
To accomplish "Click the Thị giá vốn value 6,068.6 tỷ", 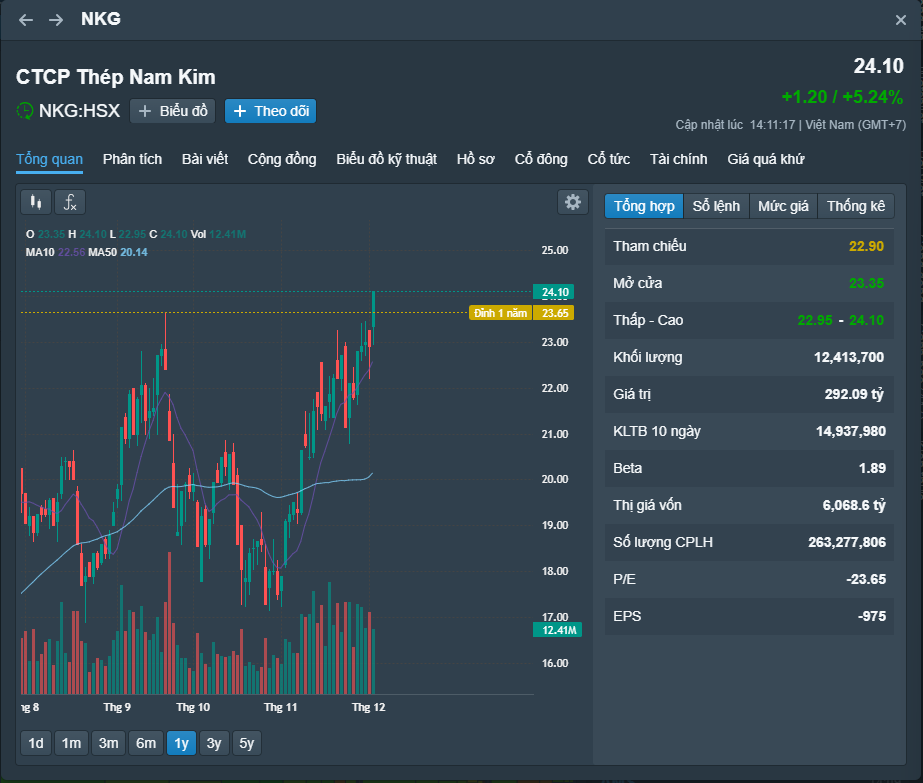I will pos(854,505).
